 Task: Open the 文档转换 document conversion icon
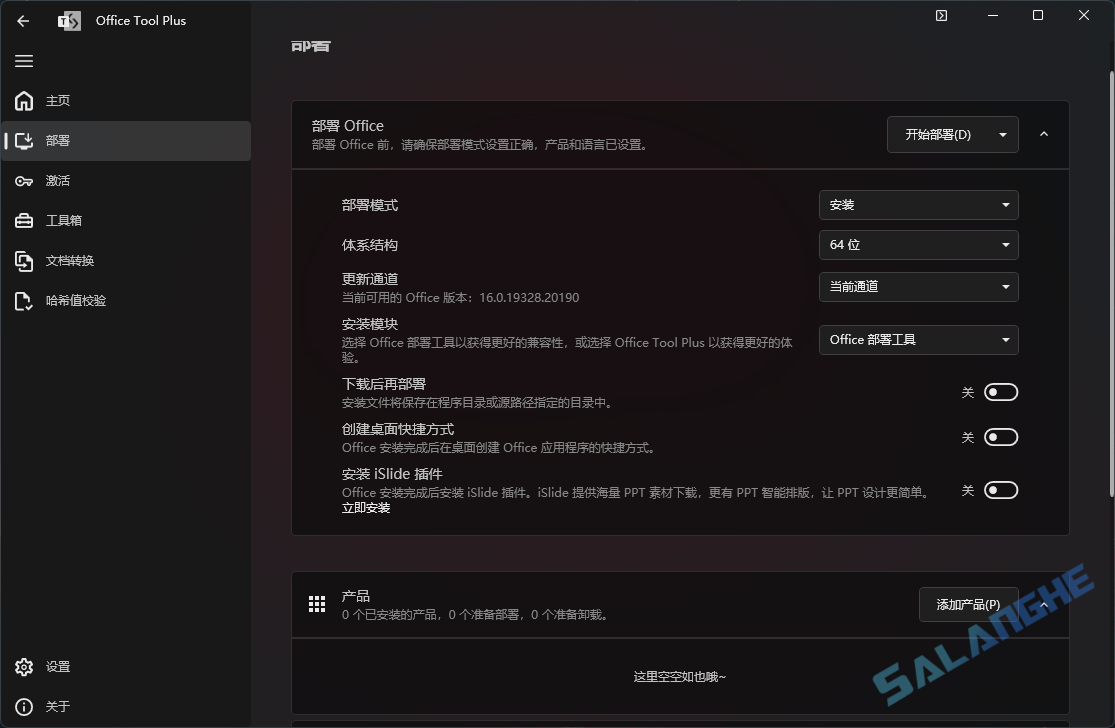tap(22, 260)
